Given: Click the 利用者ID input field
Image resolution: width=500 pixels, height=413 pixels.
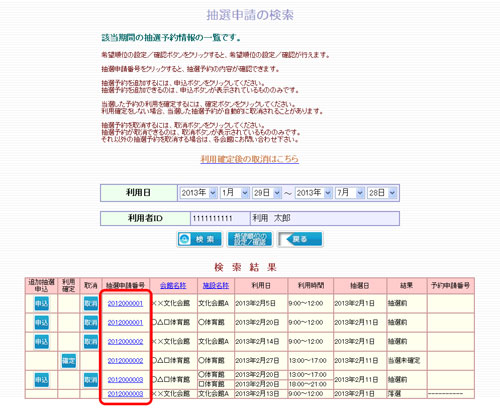Looking at the screenshot, I should coord(220,218).
